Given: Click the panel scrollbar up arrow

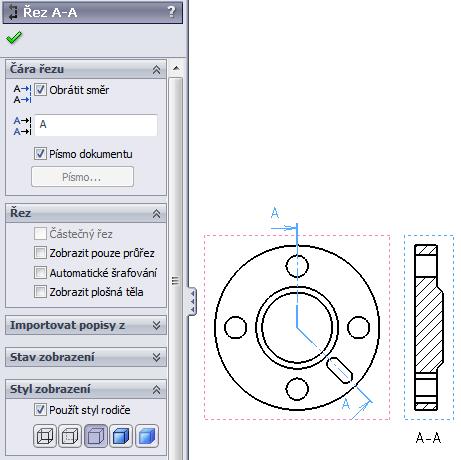Looking at the screenshot, I should tap(176, 68).
